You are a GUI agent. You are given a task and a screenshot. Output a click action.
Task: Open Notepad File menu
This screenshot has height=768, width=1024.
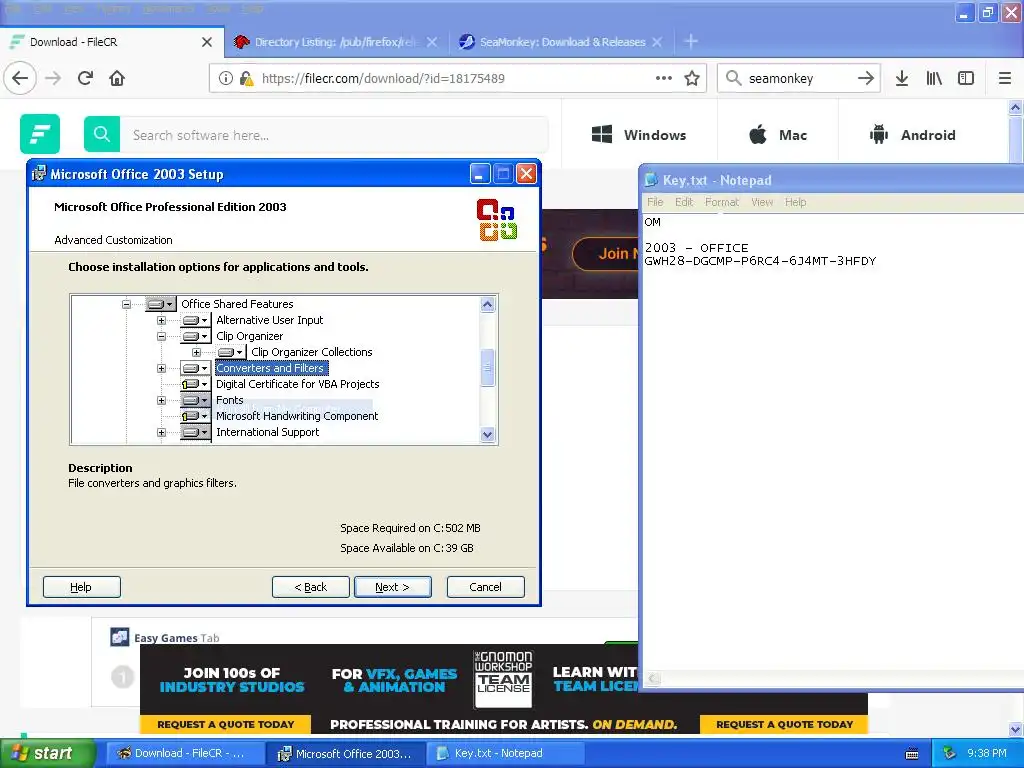[x=655, y=202]
